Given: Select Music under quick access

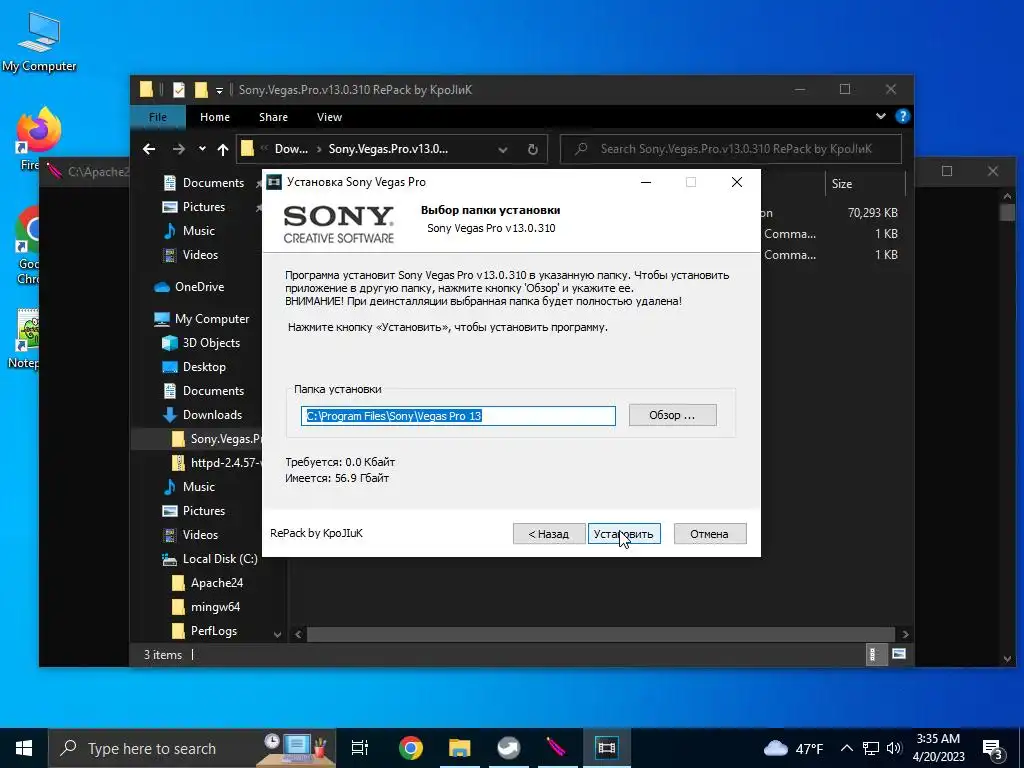Looking at the screenshot, I should click(198, 231).
